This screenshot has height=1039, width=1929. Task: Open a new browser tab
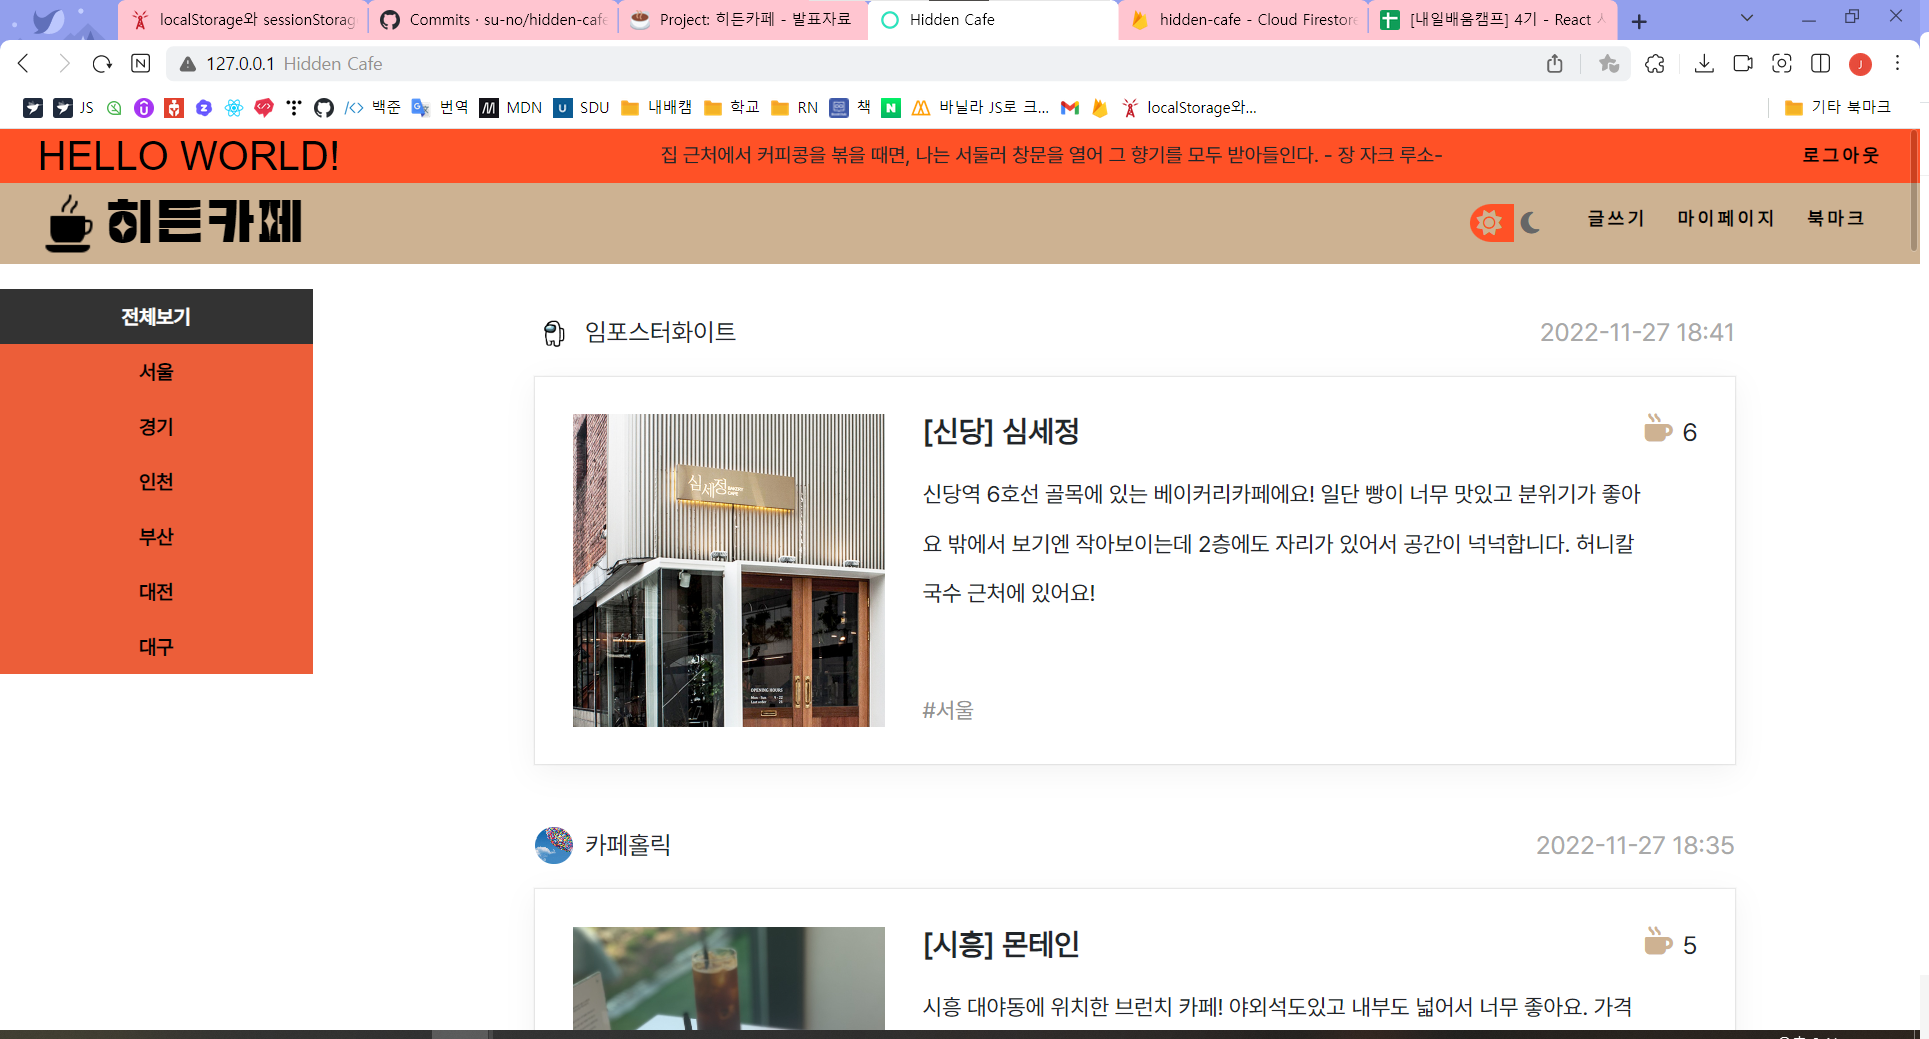click(x=1639, y=21)
